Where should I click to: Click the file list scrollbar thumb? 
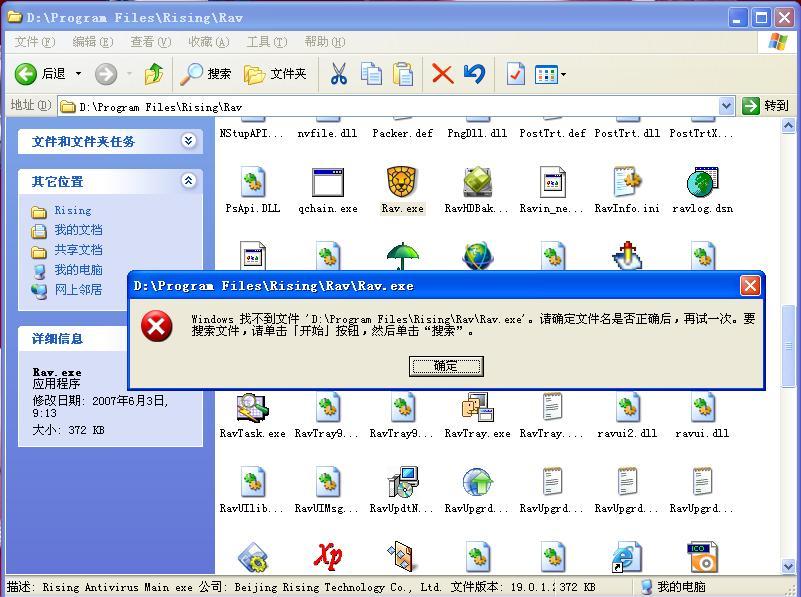click(788, 346)
